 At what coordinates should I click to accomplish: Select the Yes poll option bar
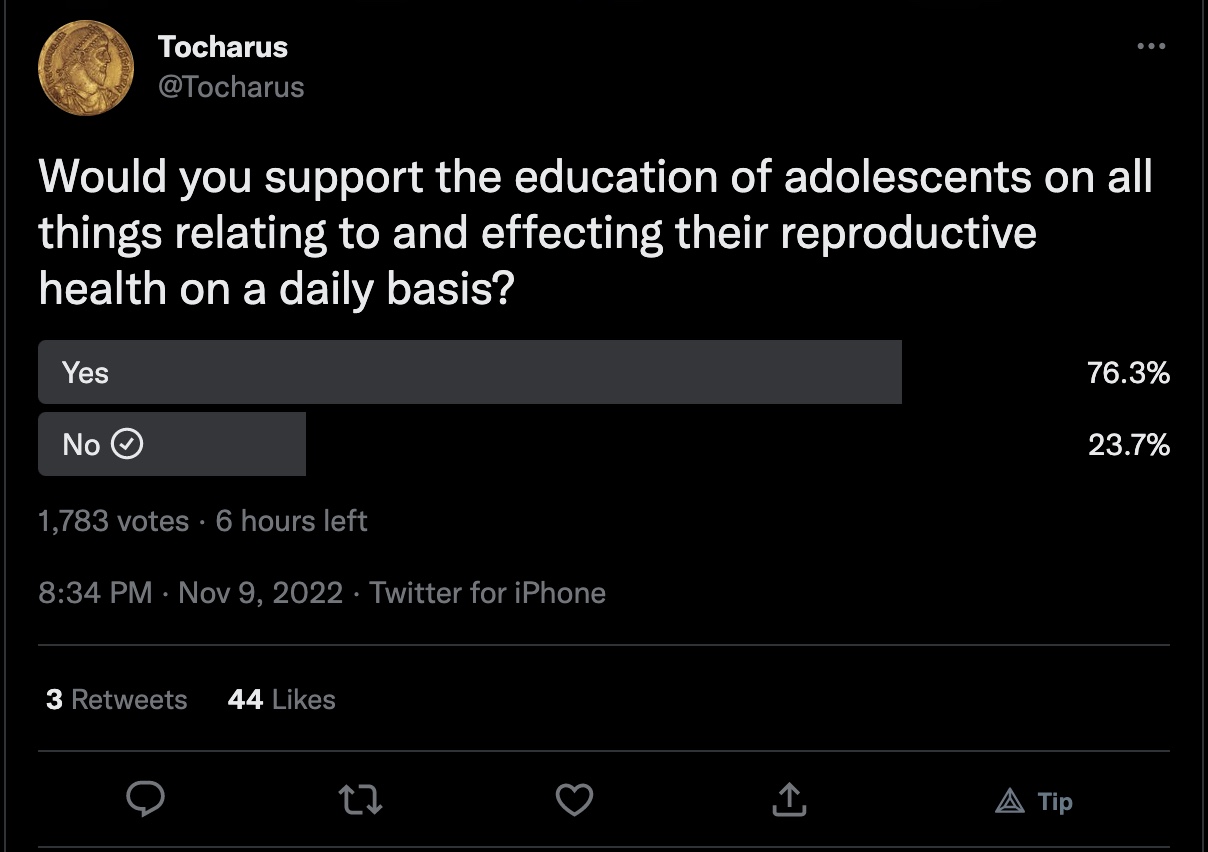coord(470,372)
